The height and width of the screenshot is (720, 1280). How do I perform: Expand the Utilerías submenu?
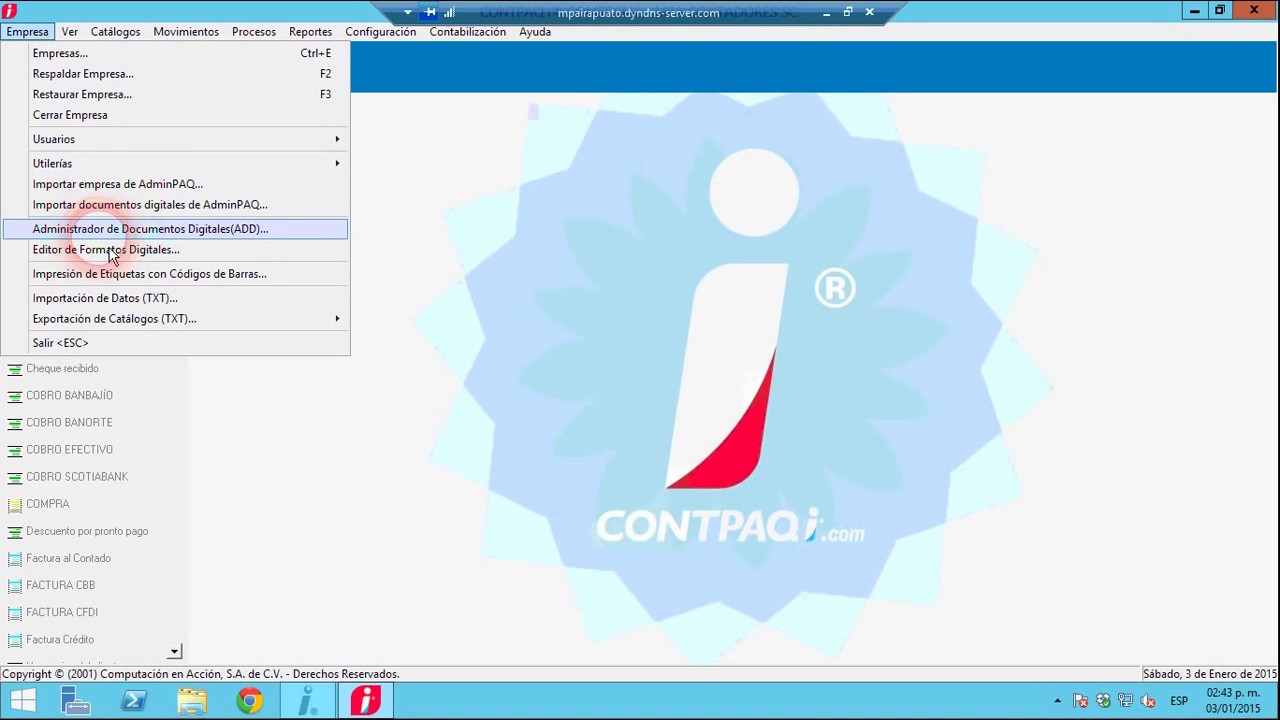(x=175, y=163)
